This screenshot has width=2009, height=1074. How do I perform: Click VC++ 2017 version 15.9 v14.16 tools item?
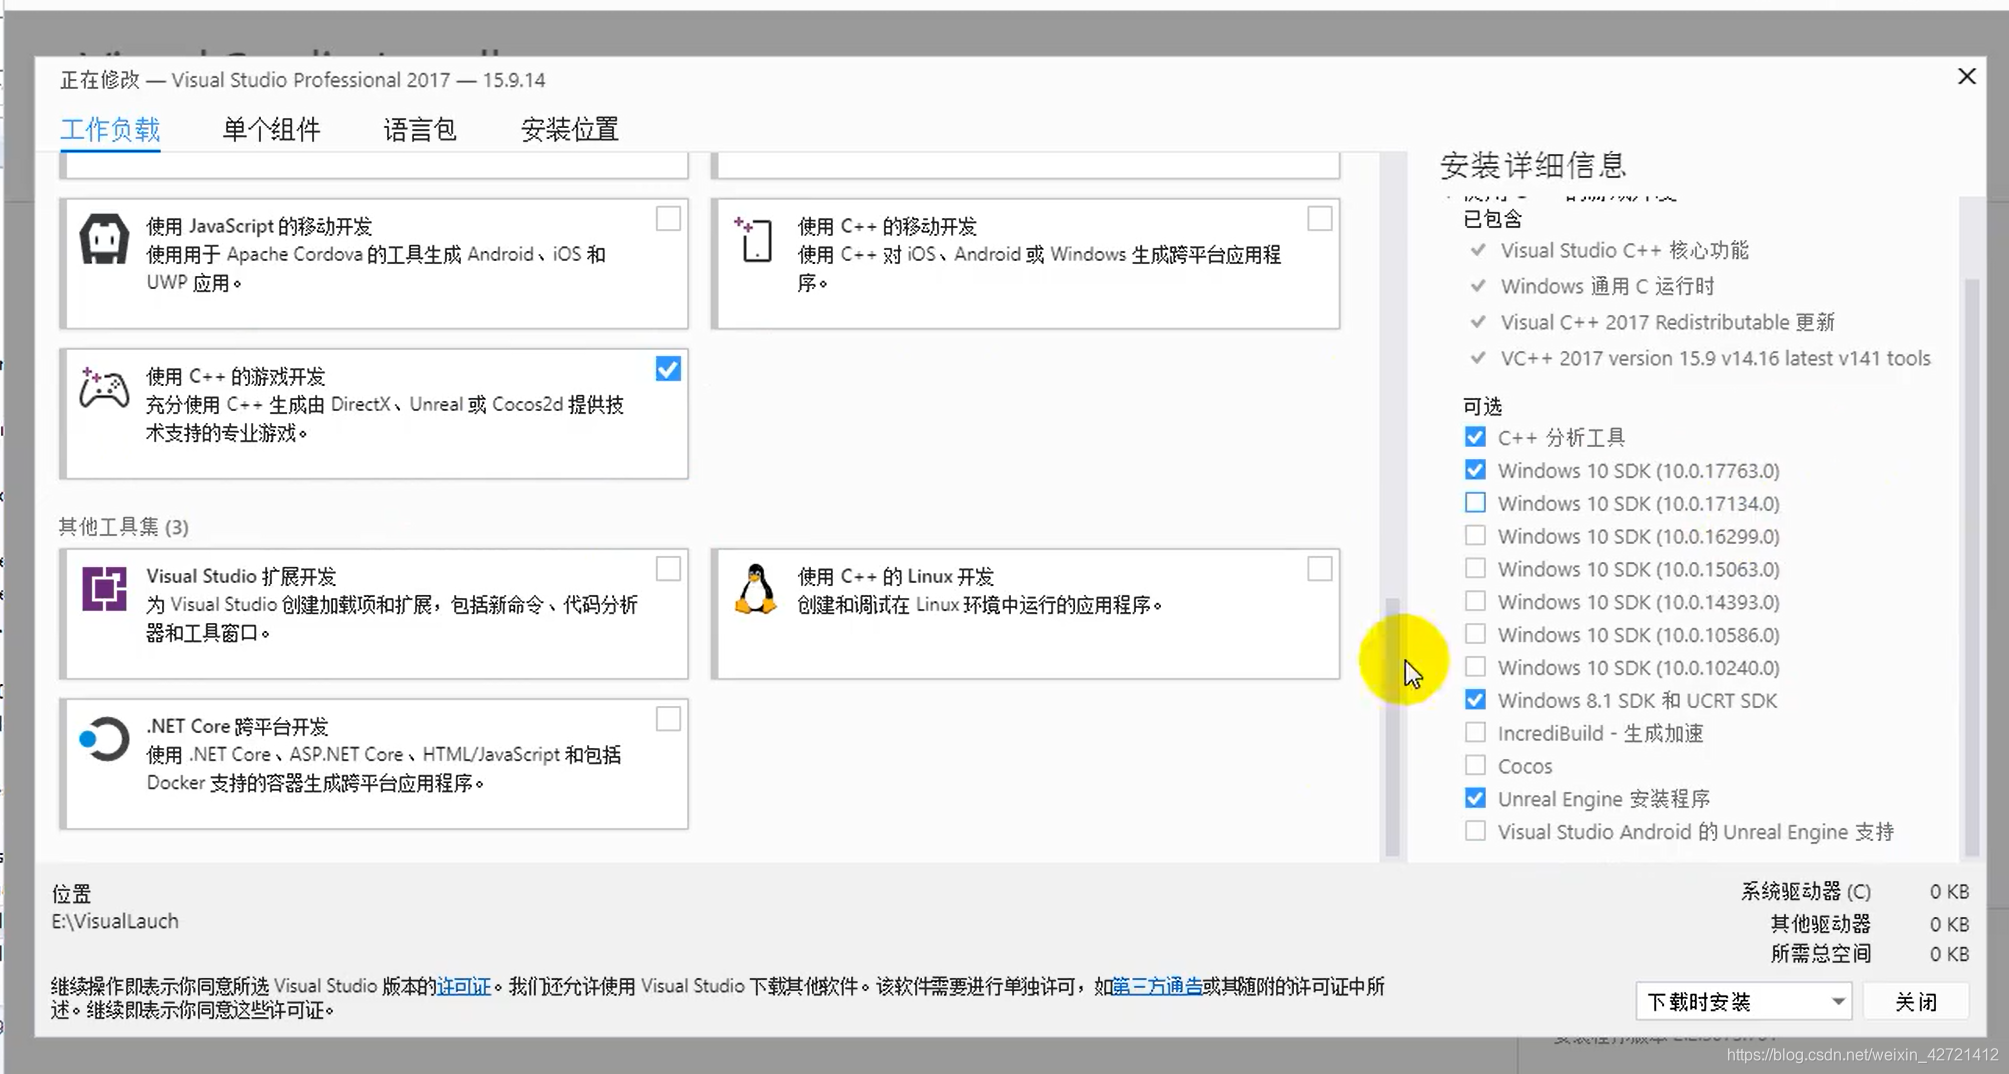(x=1715, y=358)
